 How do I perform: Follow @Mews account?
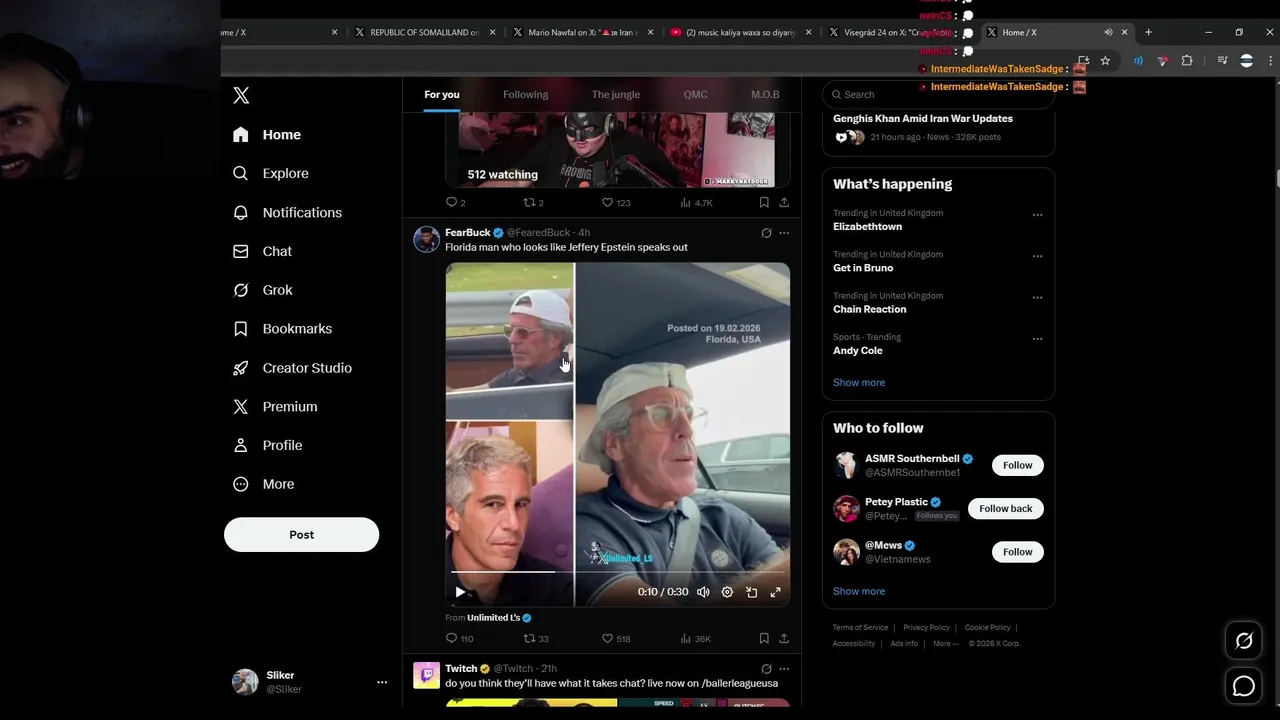point(1017,552)
